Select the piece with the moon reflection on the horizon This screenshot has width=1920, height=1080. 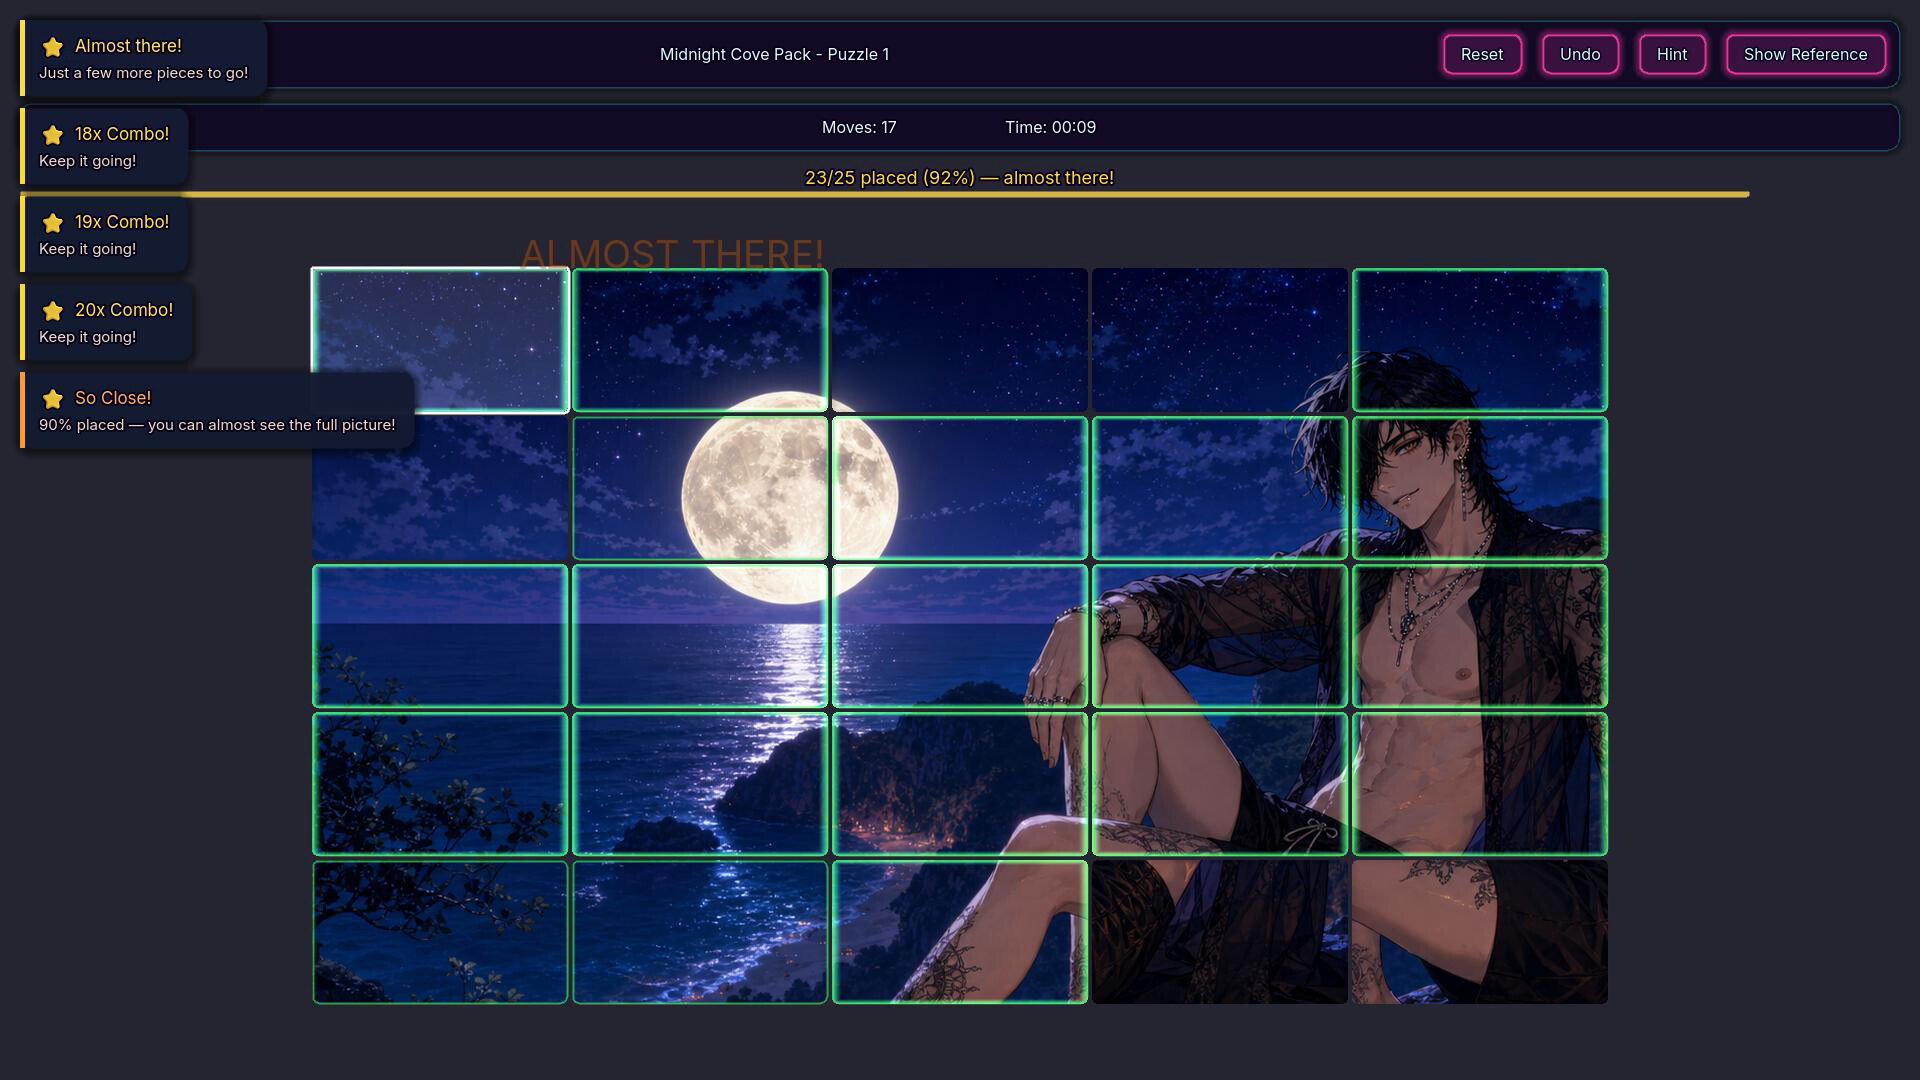pos(700,636)
